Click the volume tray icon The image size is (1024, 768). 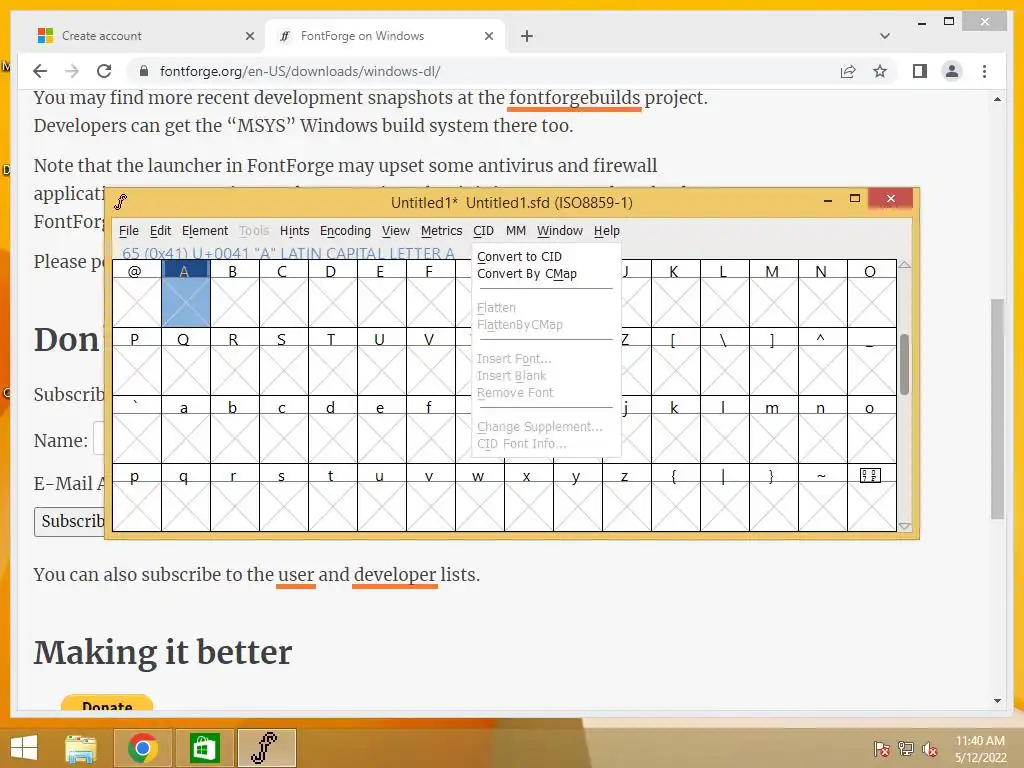(x=929, y=749)
